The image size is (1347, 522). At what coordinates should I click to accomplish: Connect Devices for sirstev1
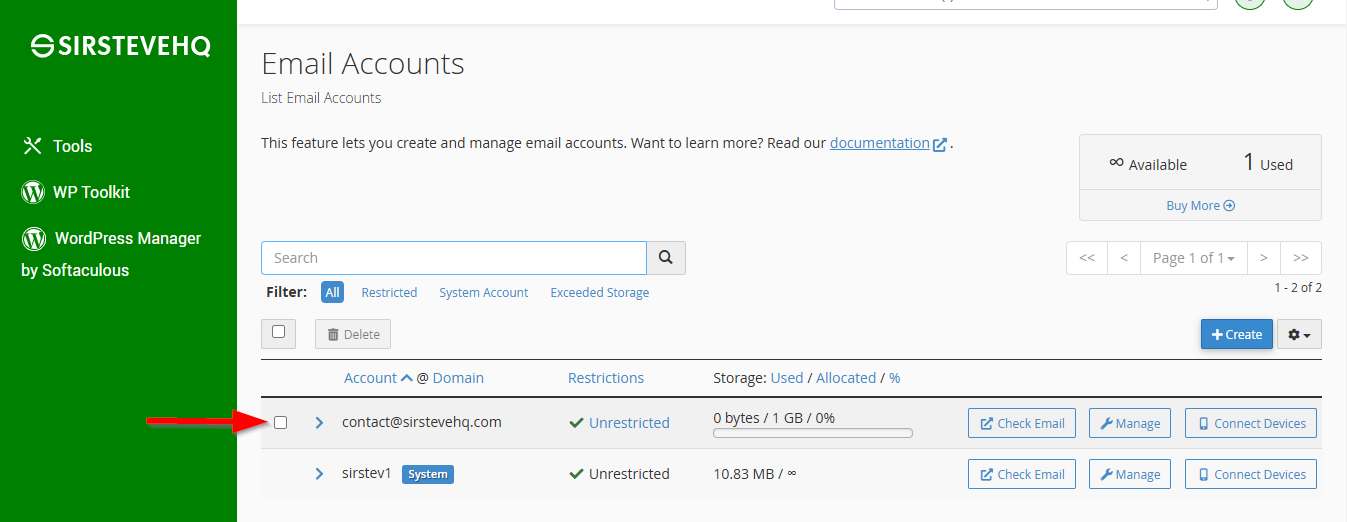coord(1251,474)
